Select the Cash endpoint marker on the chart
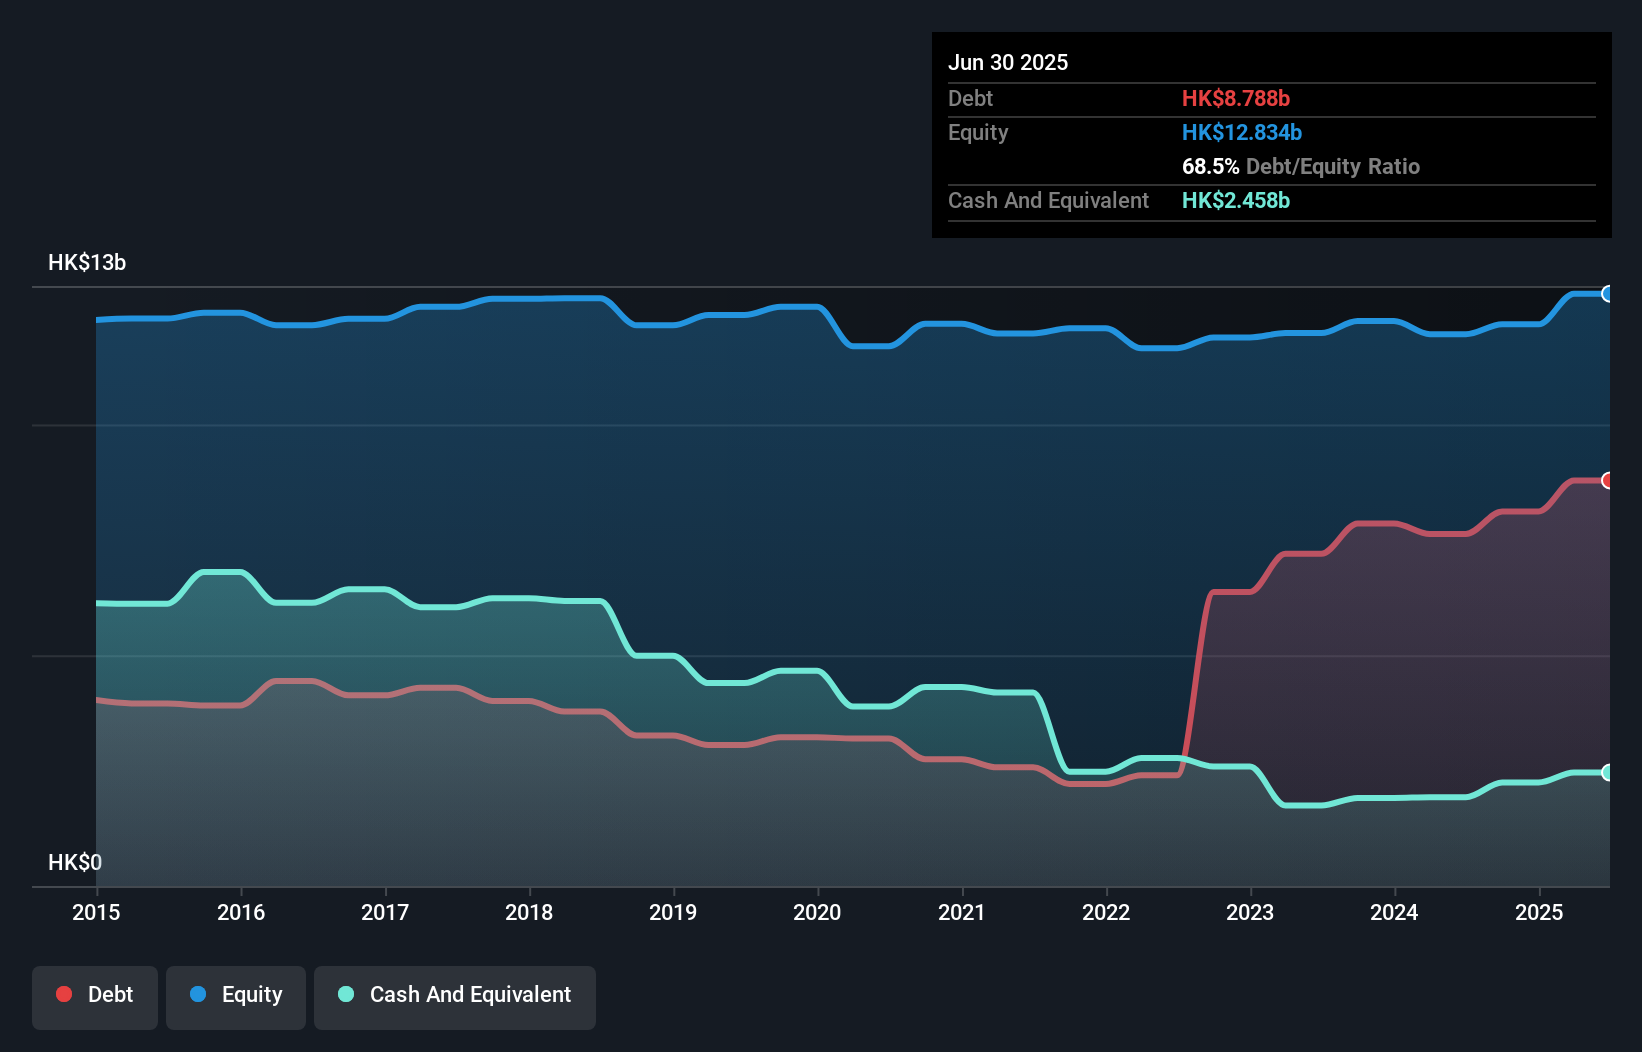Image resolution: width=1642 pixels, height=1052 pixels. [1607, 772]
